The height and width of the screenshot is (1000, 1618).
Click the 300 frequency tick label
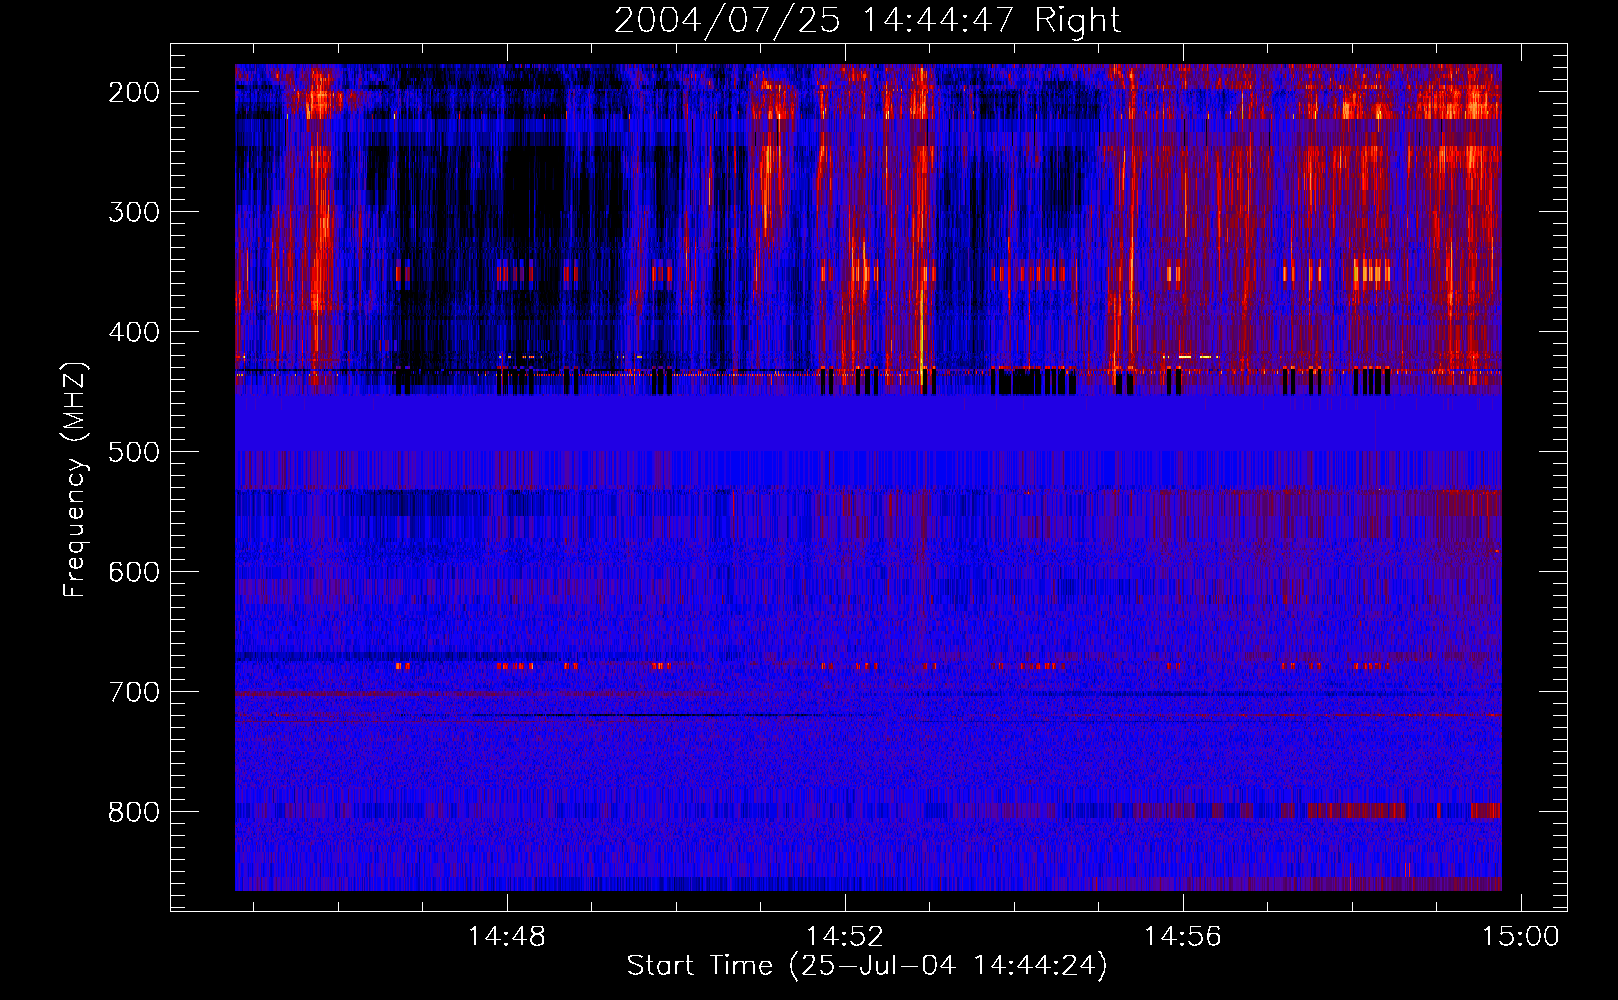134,212
